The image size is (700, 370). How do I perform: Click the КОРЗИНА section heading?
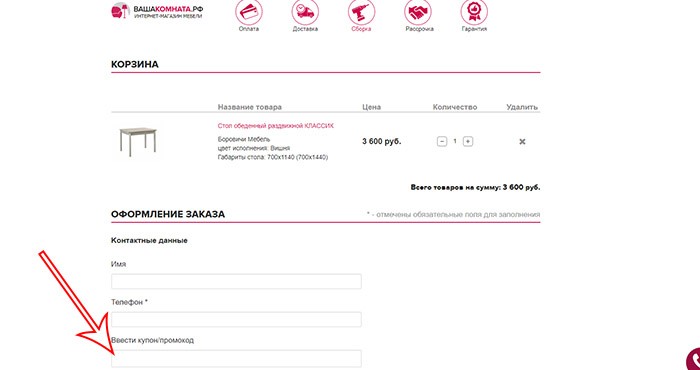pyautogui.click(x=135, y=64)
